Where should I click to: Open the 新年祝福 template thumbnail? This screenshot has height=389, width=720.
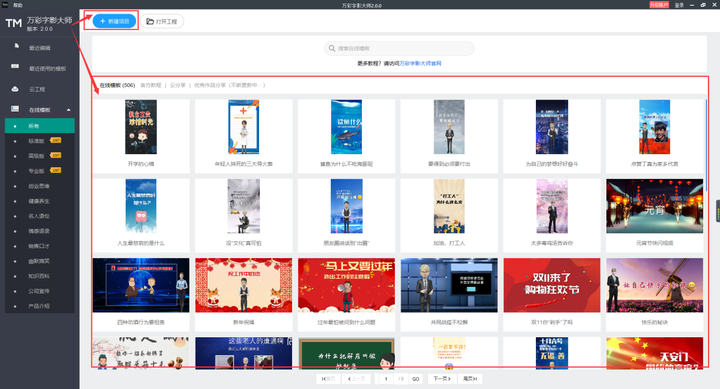(243, 285)
